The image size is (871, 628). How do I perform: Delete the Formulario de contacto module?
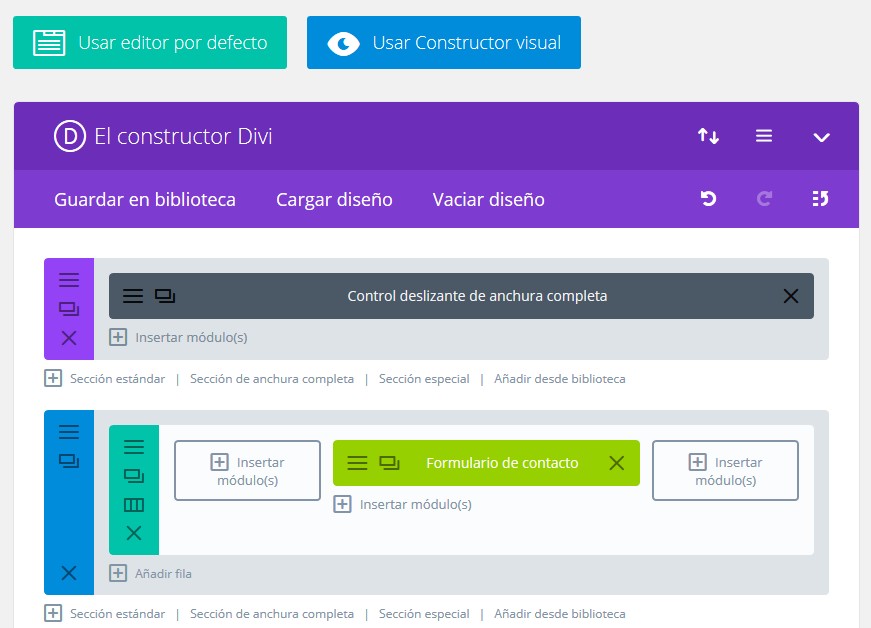[617, 463]
